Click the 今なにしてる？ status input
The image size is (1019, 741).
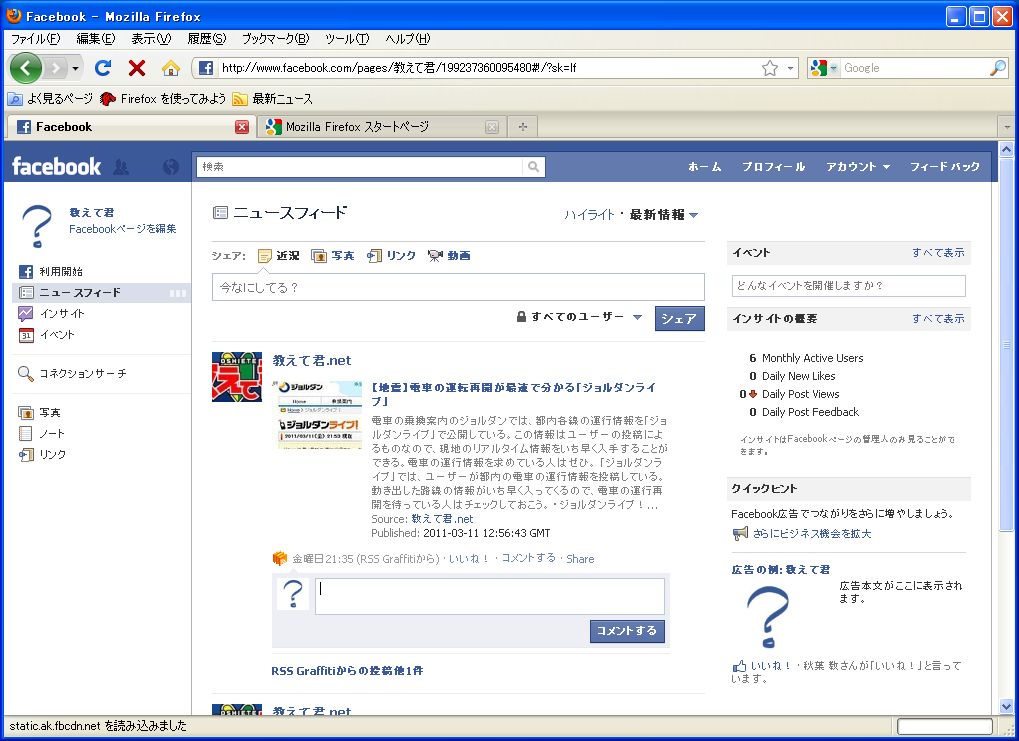(458, 287)
